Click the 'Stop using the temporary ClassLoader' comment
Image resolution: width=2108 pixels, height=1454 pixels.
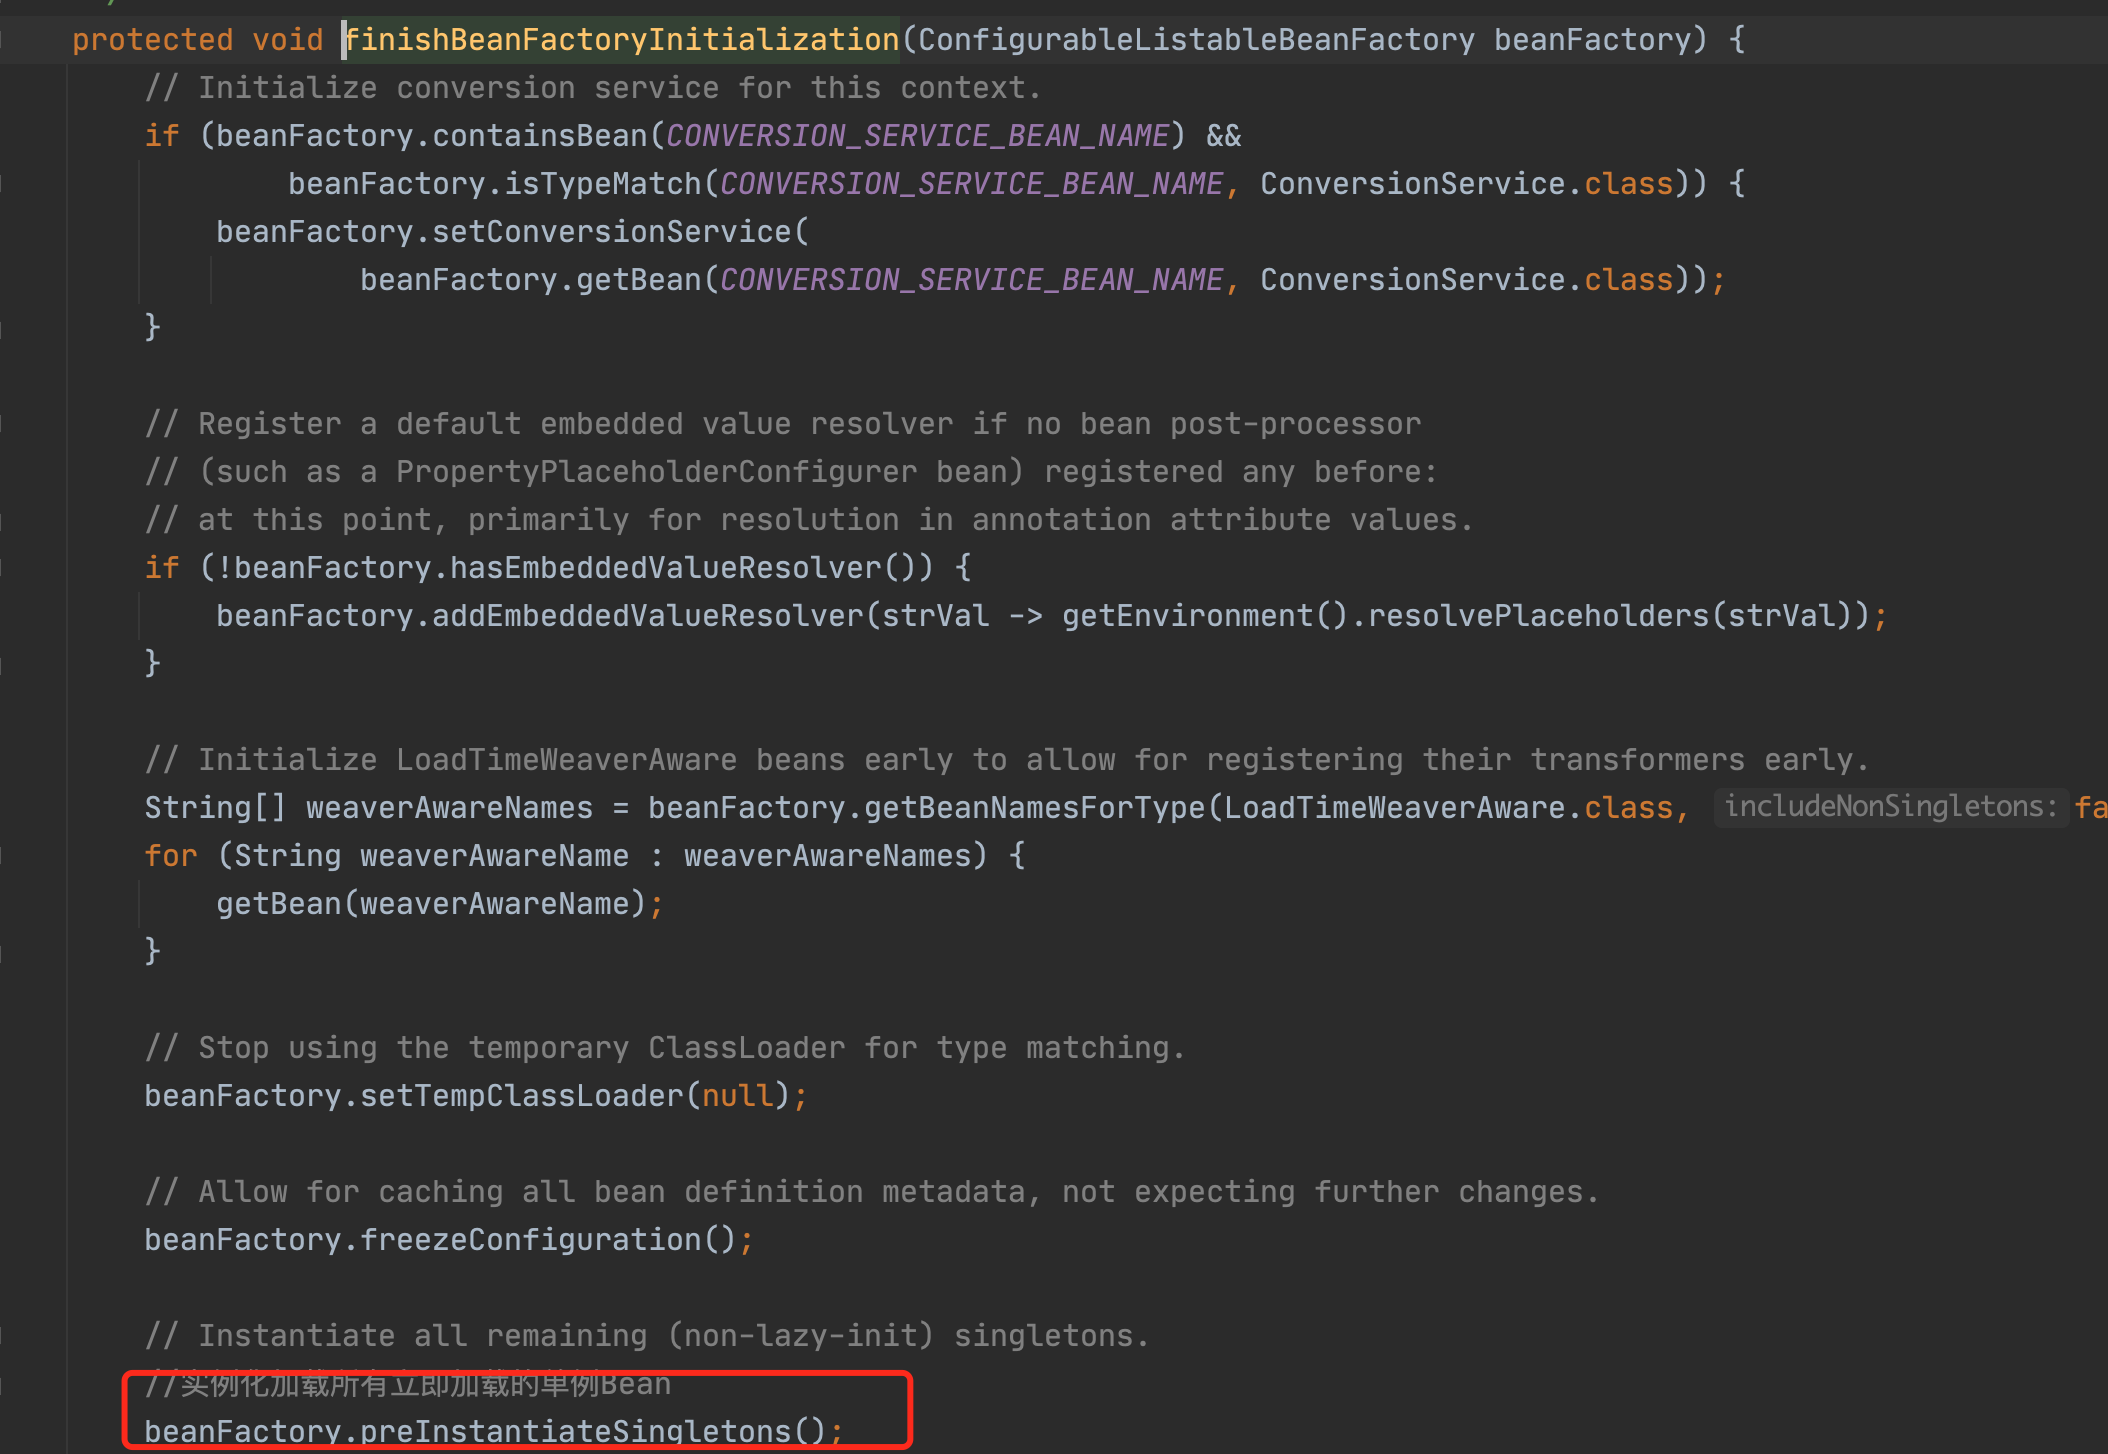(664, 1048)
